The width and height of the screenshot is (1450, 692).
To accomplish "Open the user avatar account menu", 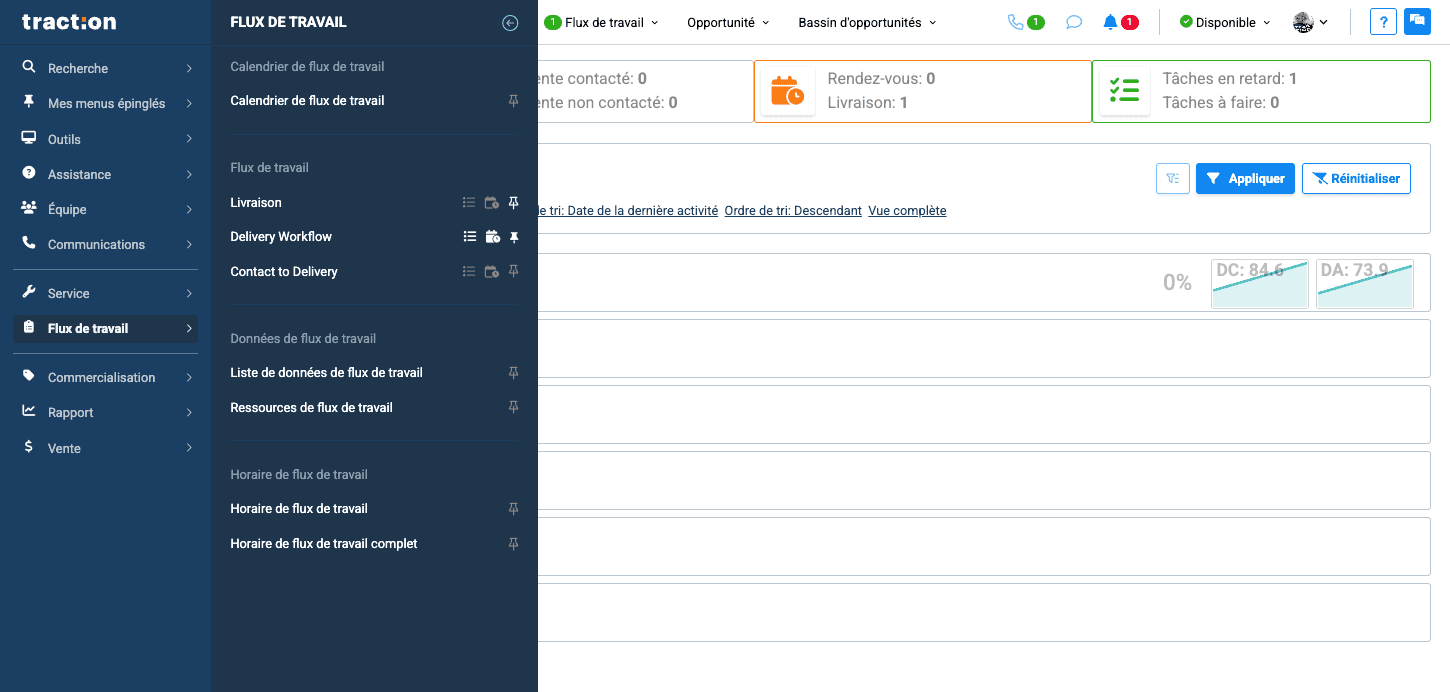I will pos(1310,22).
